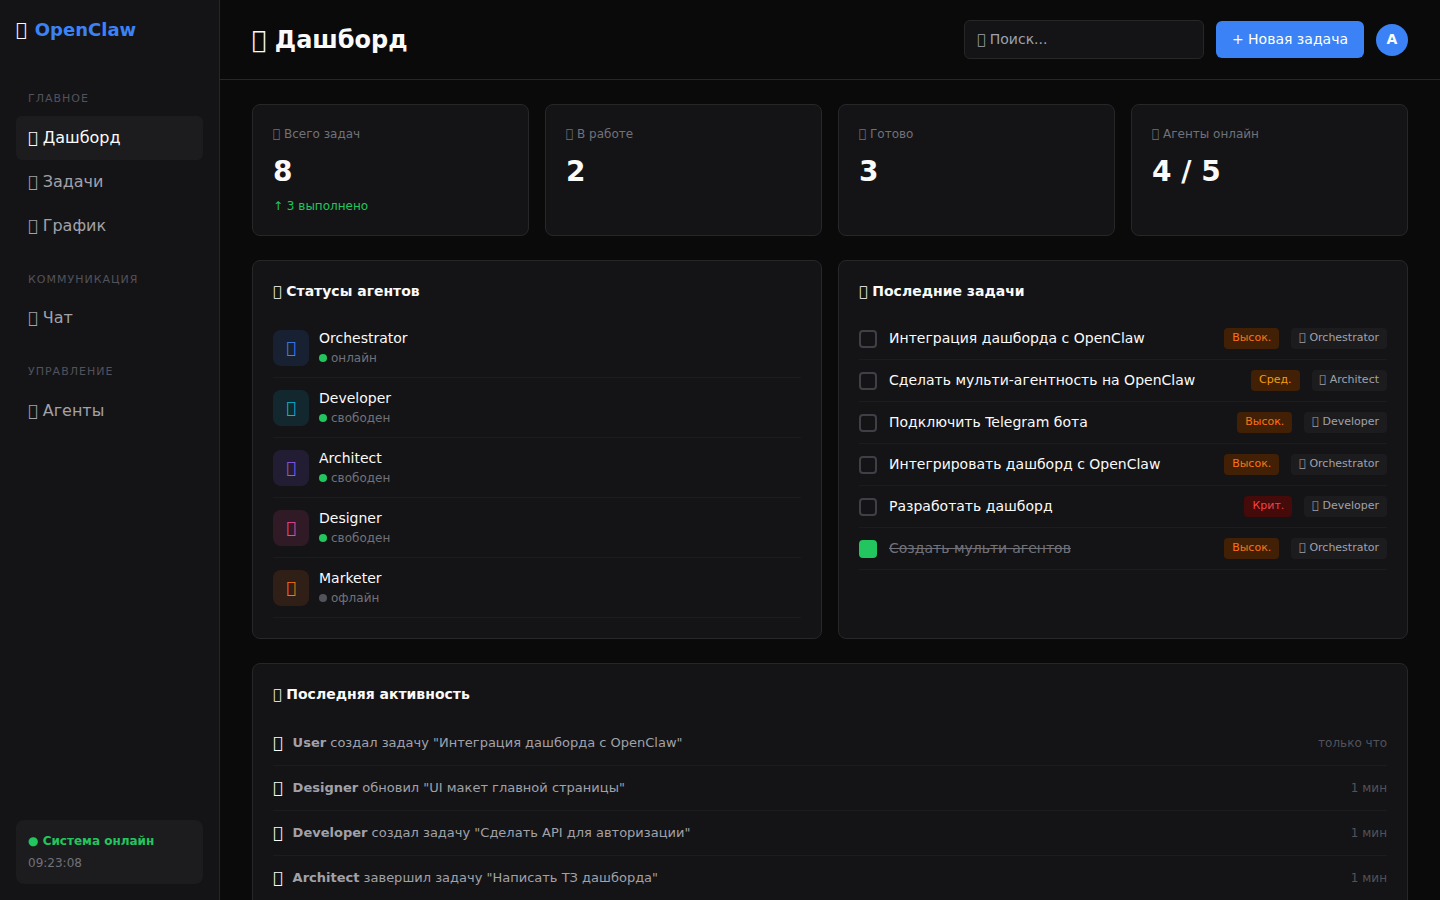
Task: Click activity icon next to User entry
Action: coord(278,743)
